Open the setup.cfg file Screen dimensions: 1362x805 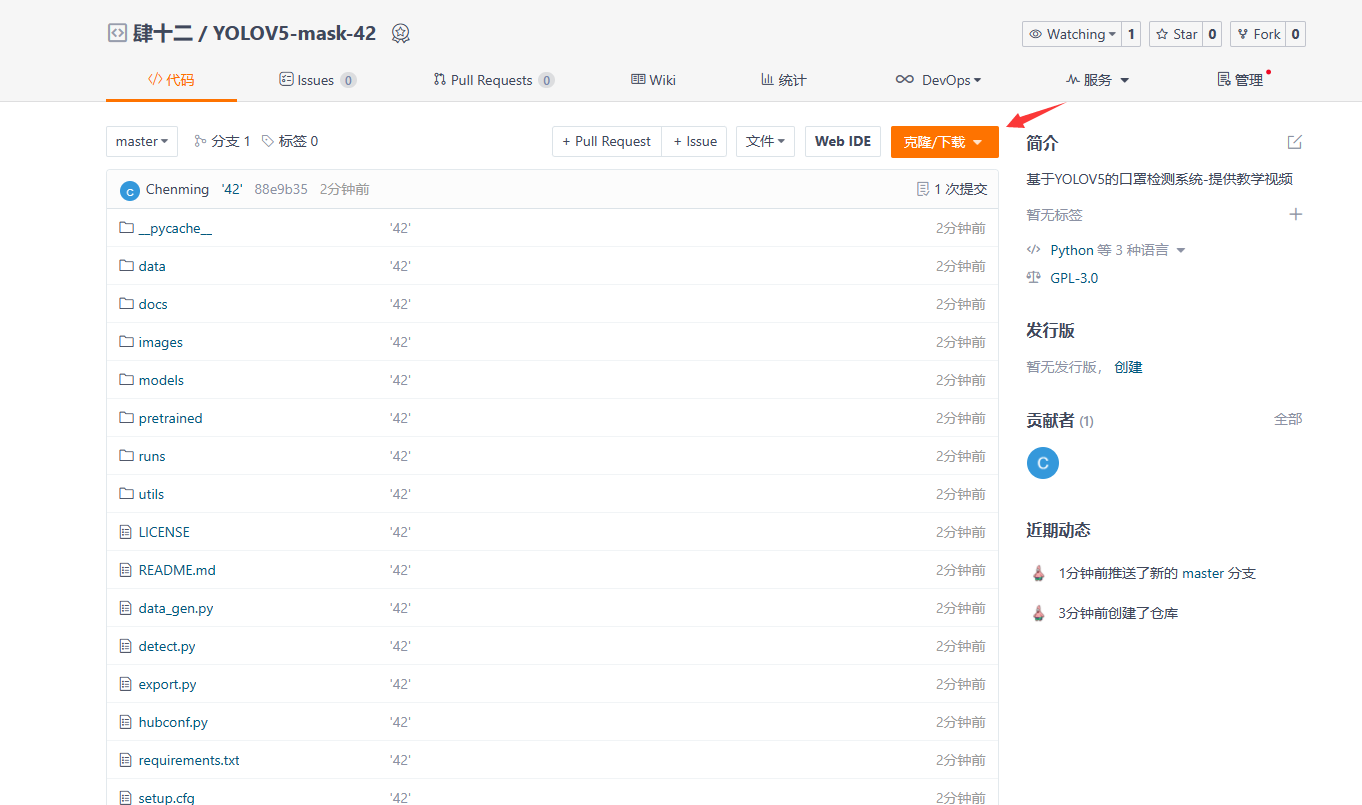[x=167, y=798]
